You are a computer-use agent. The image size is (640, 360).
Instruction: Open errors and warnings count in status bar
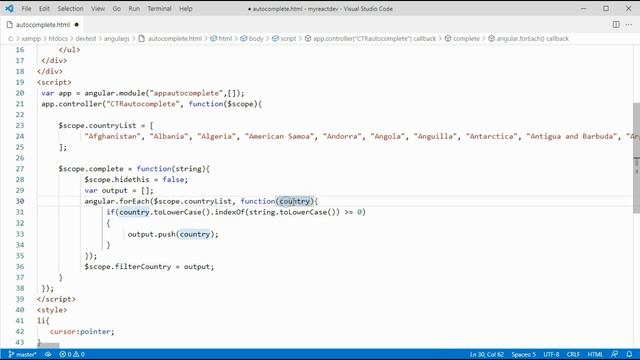[x=72, y=354]
